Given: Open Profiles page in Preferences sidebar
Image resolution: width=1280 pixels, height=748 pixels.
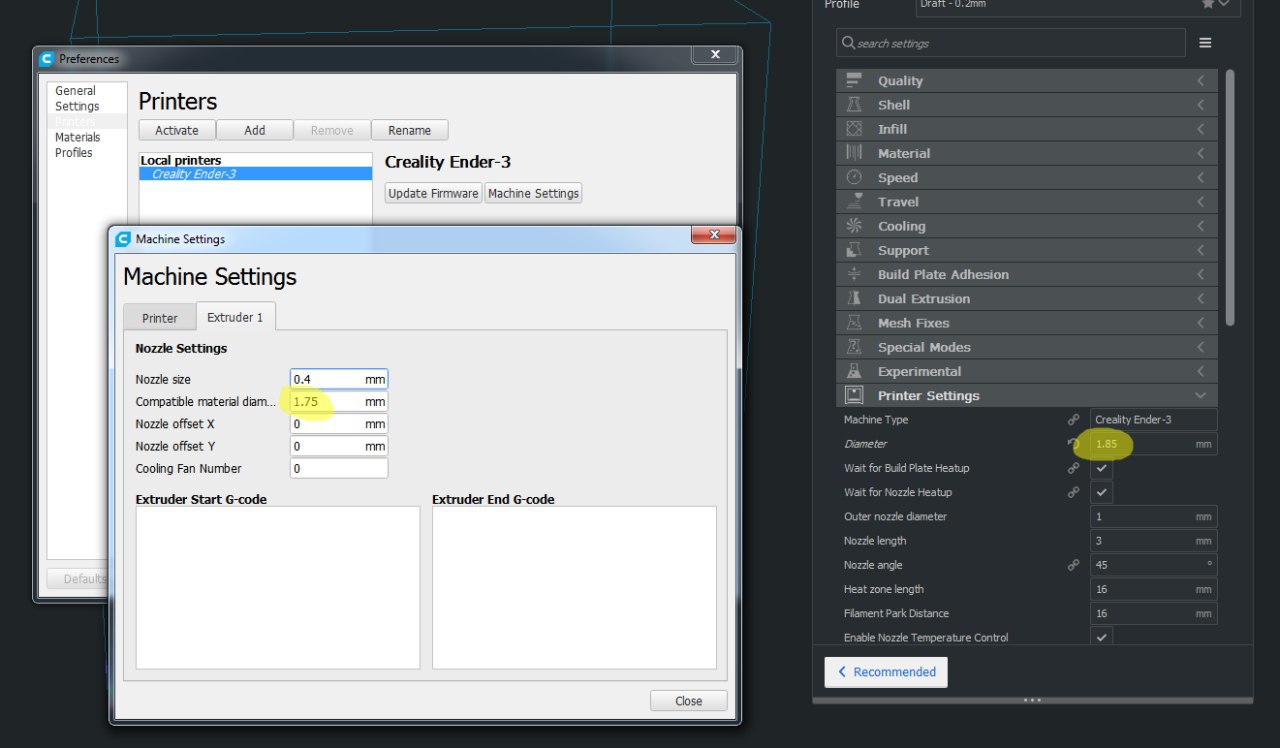Looking at the screenshot, I should pos(73,153).
